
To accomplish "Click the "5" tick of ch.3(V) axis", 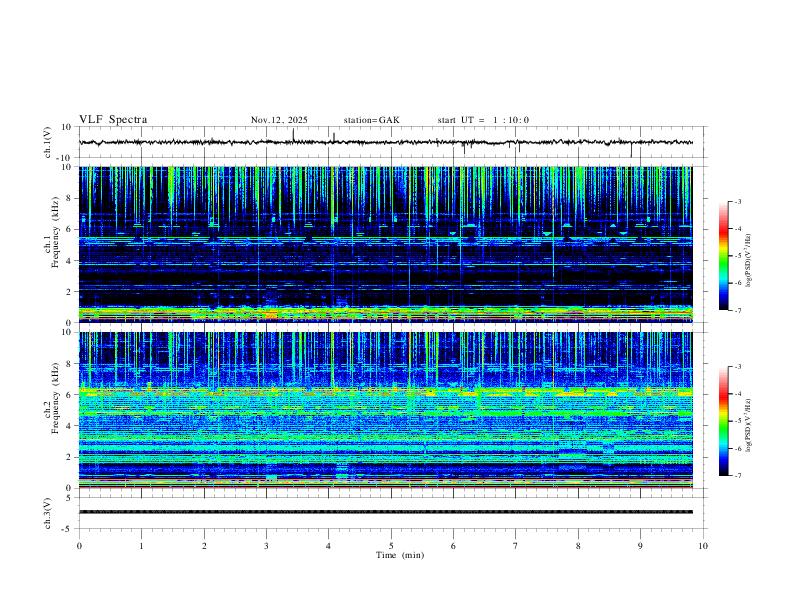I will [69, 498].
